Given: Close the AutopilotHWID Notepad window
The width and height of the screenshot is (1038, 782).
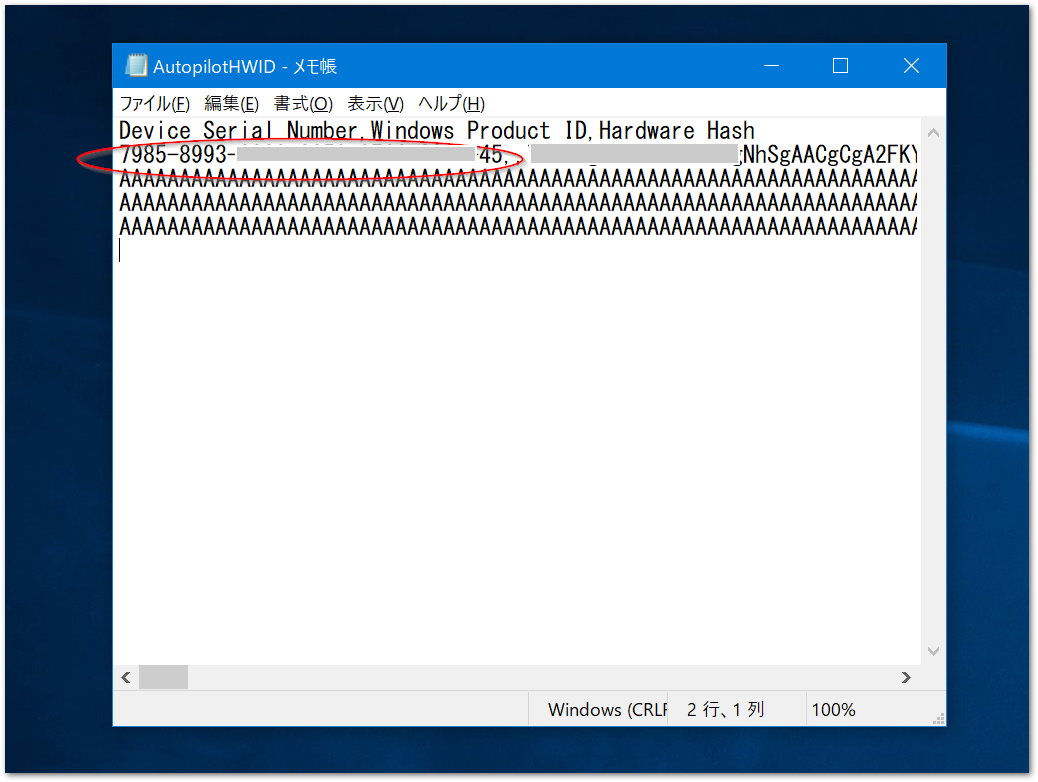Looking at the screenshot, I should click(x=911, y=66).
